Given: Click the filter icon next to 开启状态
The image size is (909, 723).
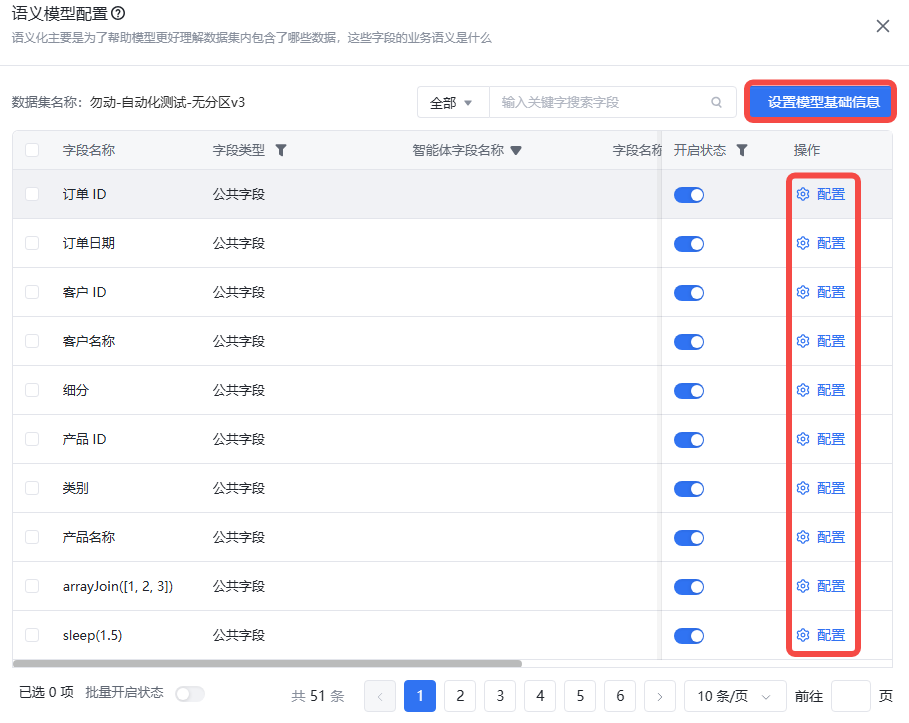Looking at the screenshot, I should [x=742, y=150].
